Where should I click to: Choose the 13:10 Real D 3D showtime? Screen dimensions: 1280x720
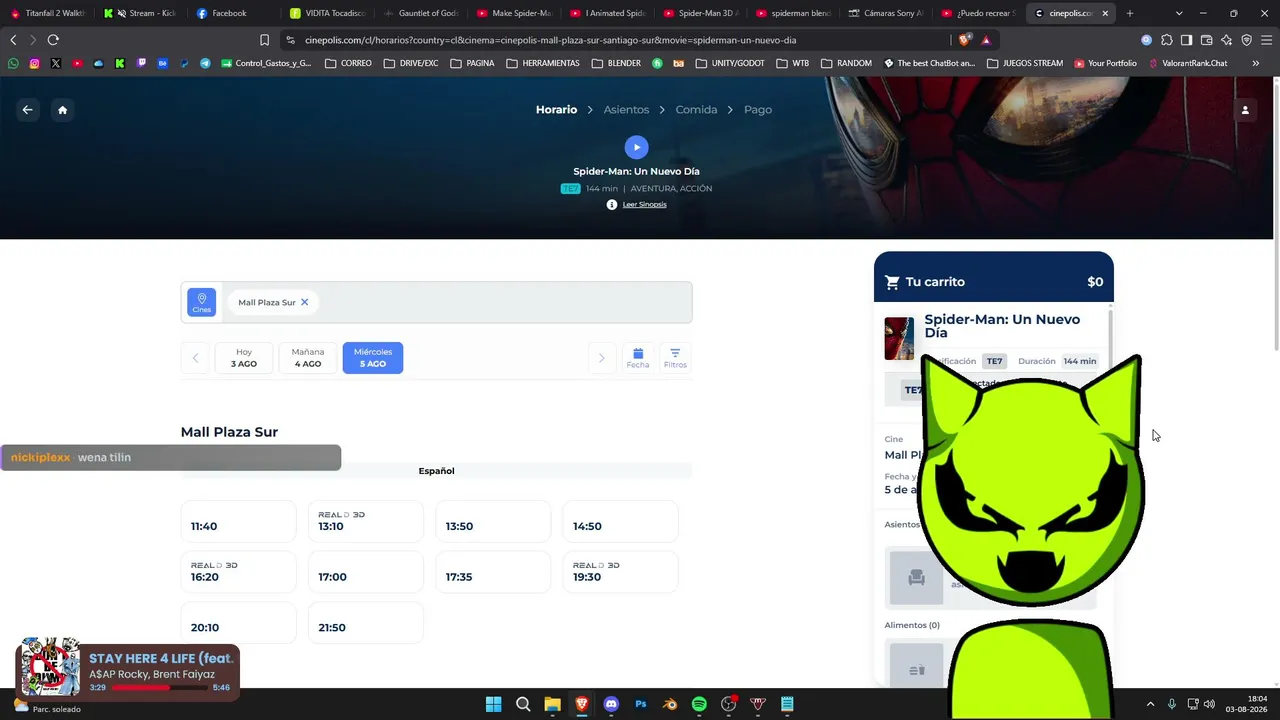click(x=365, y=522)
